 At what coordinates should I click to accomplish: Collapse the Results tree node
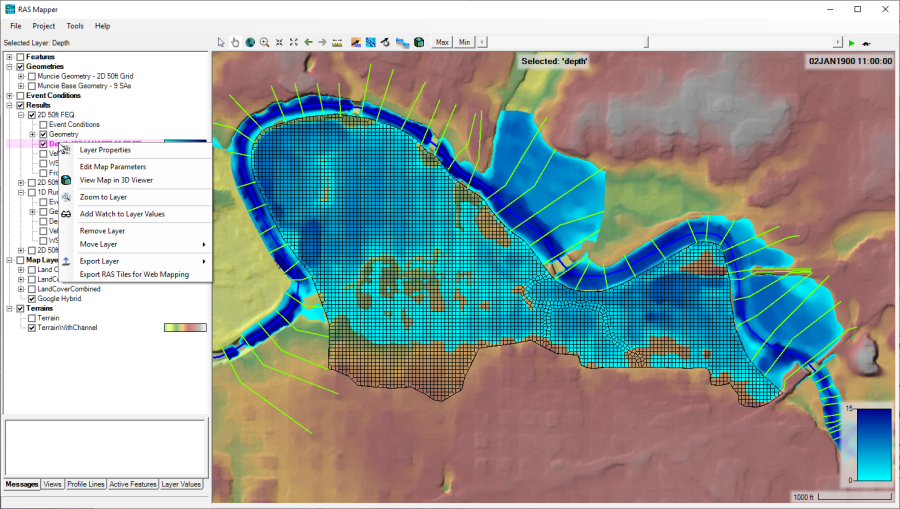pyautogui.click(x=9, y=106)
